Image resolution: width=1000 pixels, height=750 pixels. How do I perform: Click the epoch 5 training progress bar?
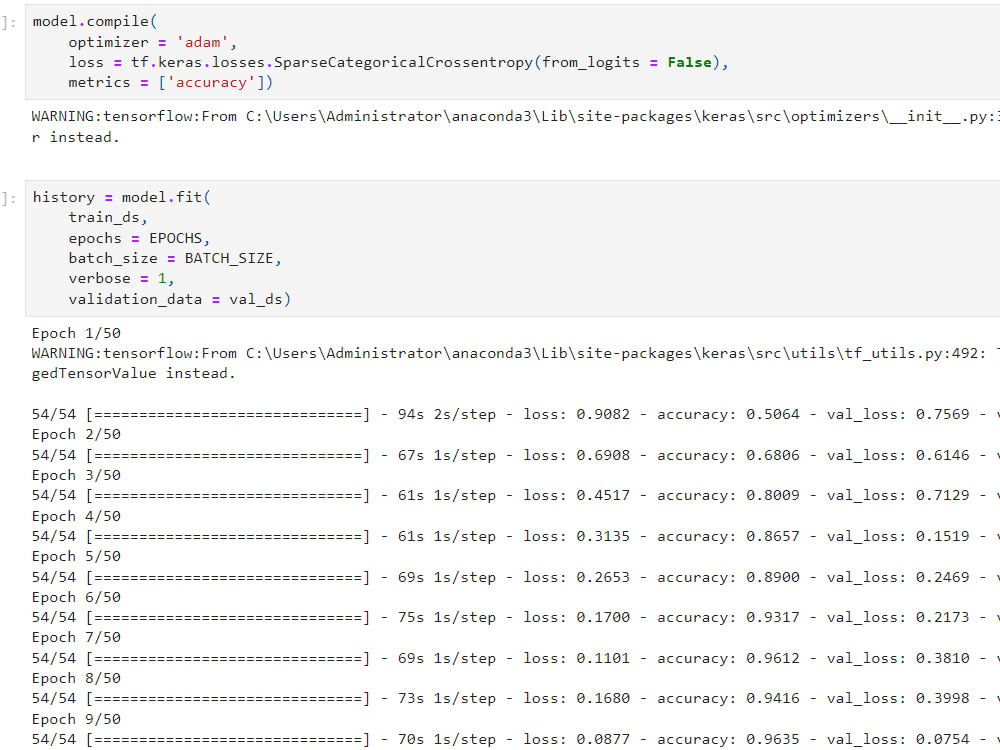click(228, 577)
